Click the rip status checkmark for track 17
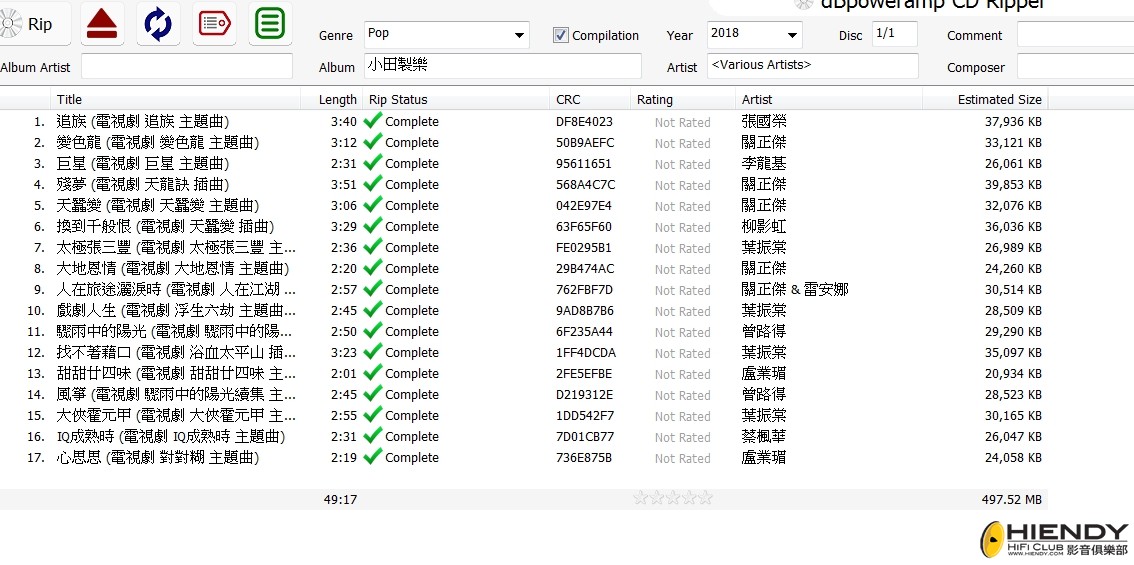Screen dimensions: 1134x565 [373, 457]
